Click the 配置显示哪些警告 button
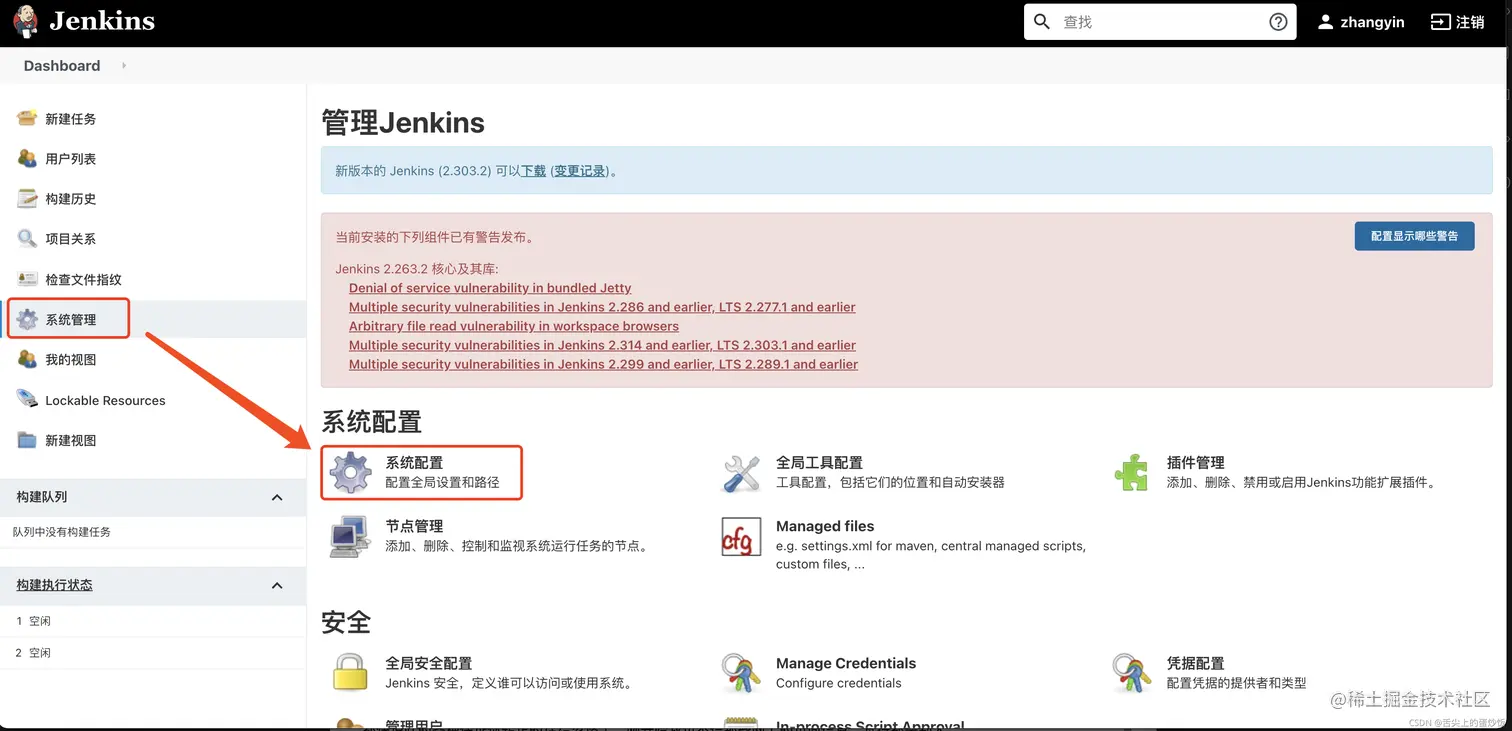 tap(1414, 236)
